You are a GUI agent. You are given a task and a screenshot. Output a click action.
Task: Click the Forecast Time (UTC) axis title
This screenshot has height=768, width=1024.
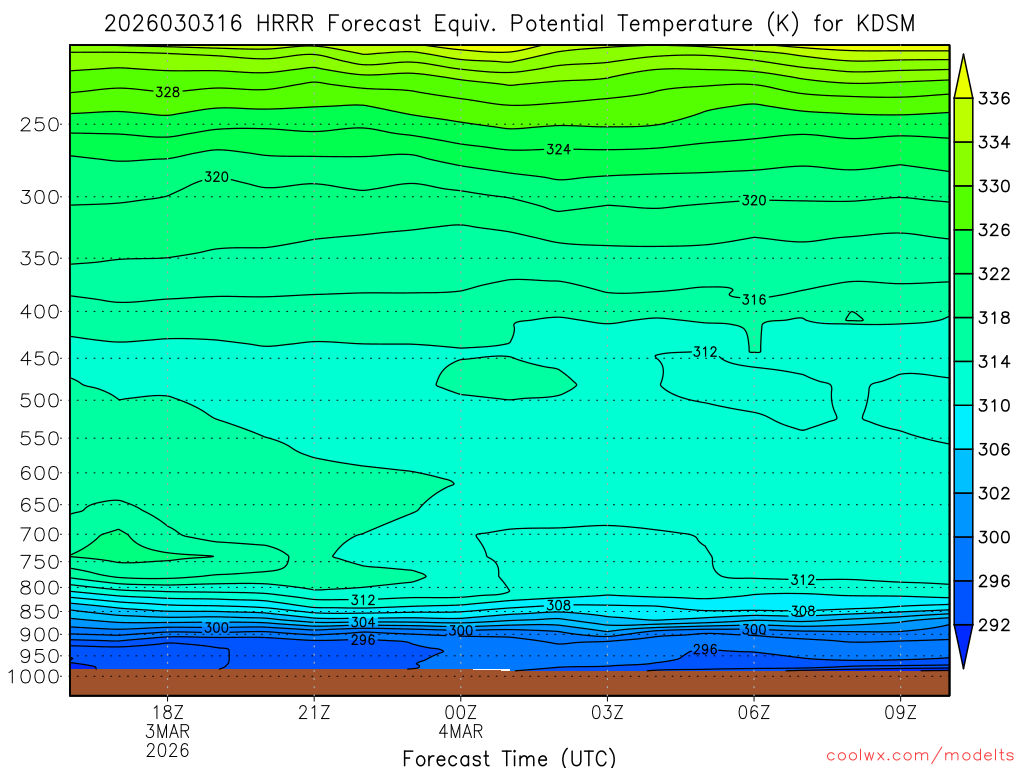(x=509, y=758)
